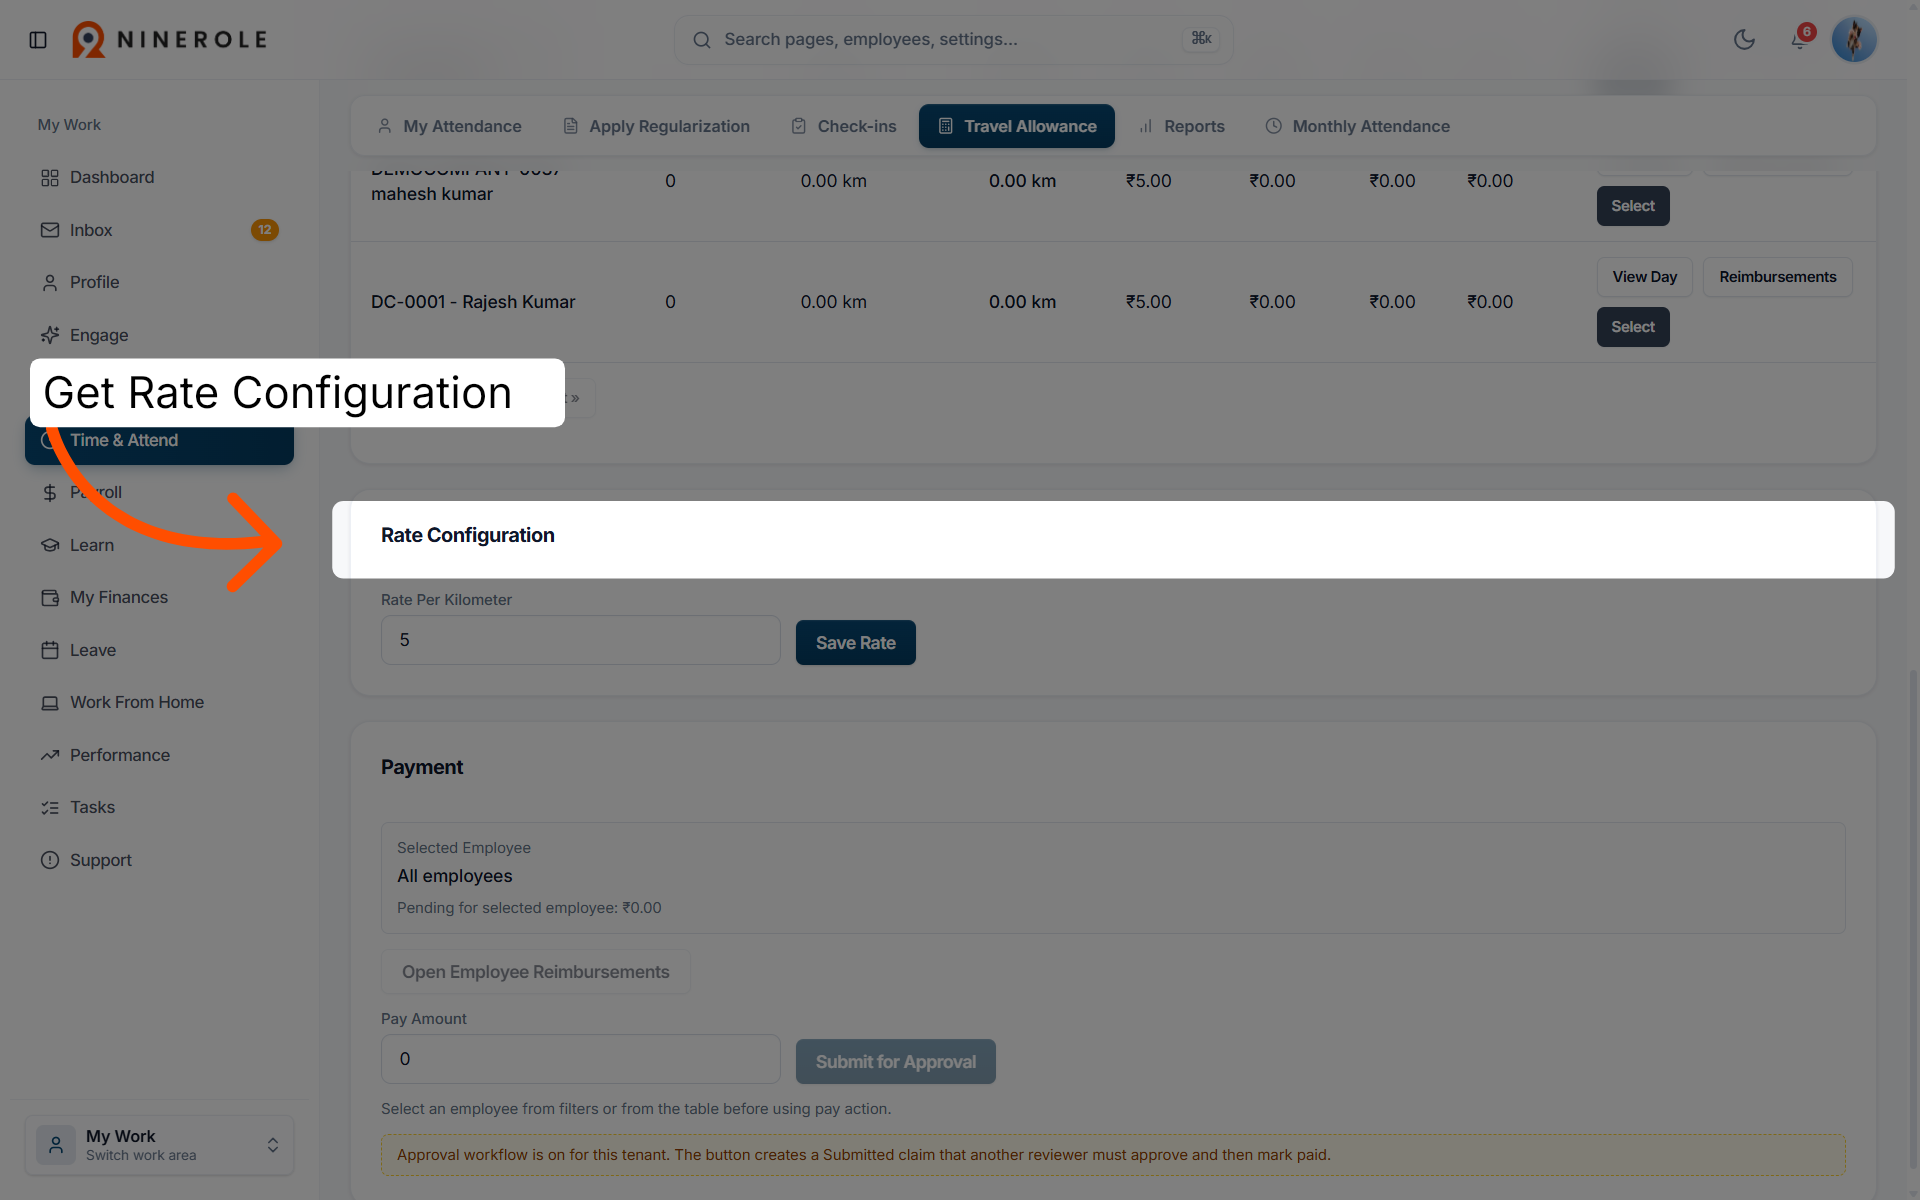Click Rate Per Kilometer input
The height and width of the screenshot is (1200, 1920).
click(581, 640)
